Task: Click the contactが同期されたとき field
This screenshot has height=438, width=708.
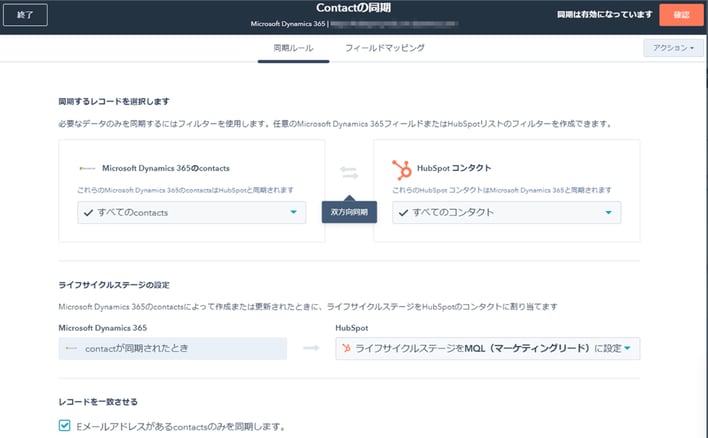Action: click(x=172, y=348)
